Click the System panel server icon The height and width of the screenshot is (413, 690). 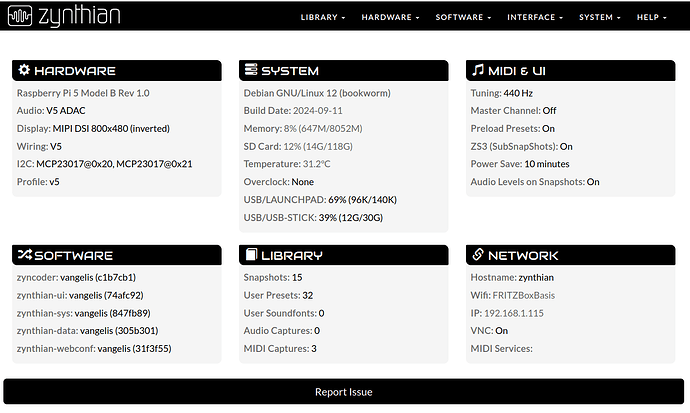tap(251, 69)
